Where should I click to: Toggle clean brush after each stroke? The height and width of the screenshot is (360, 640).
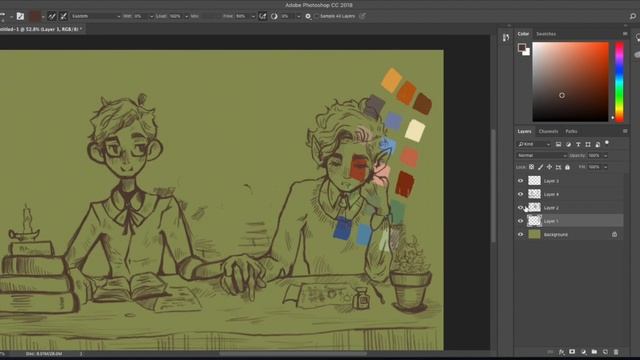point(63,16)
